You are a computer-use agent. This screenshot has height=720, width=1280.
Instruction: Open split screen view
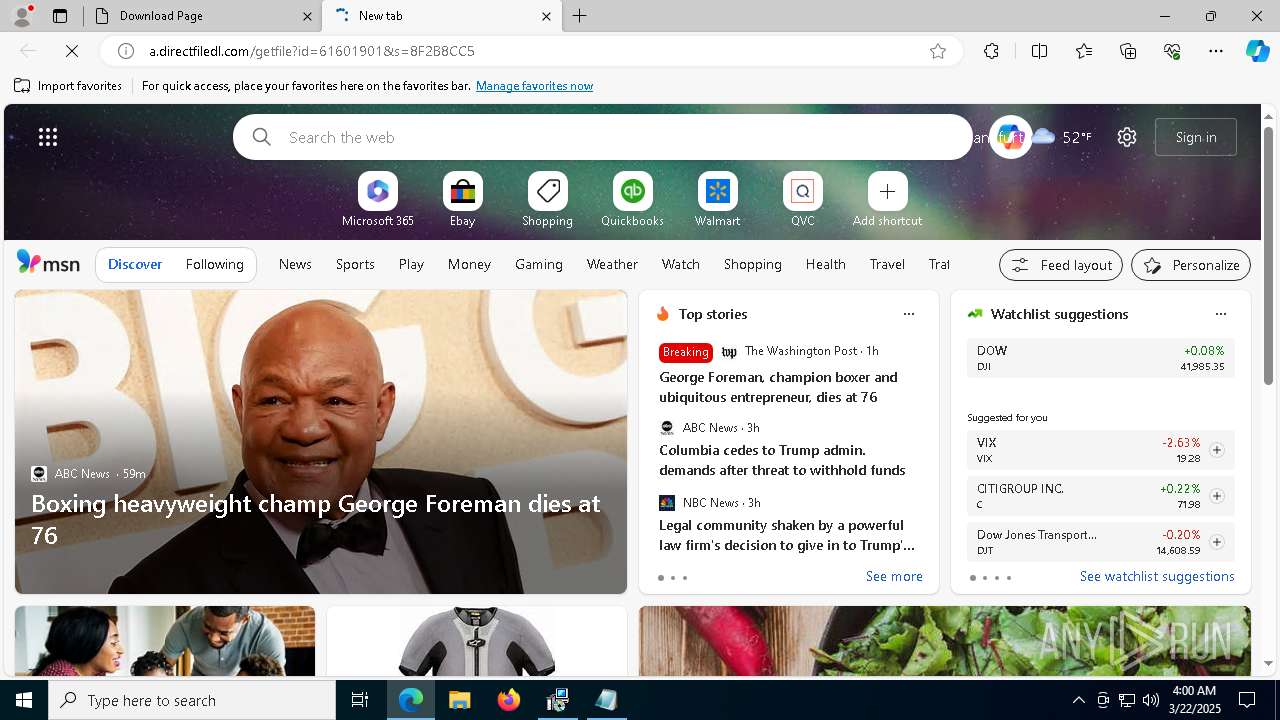click(1039, 51)
